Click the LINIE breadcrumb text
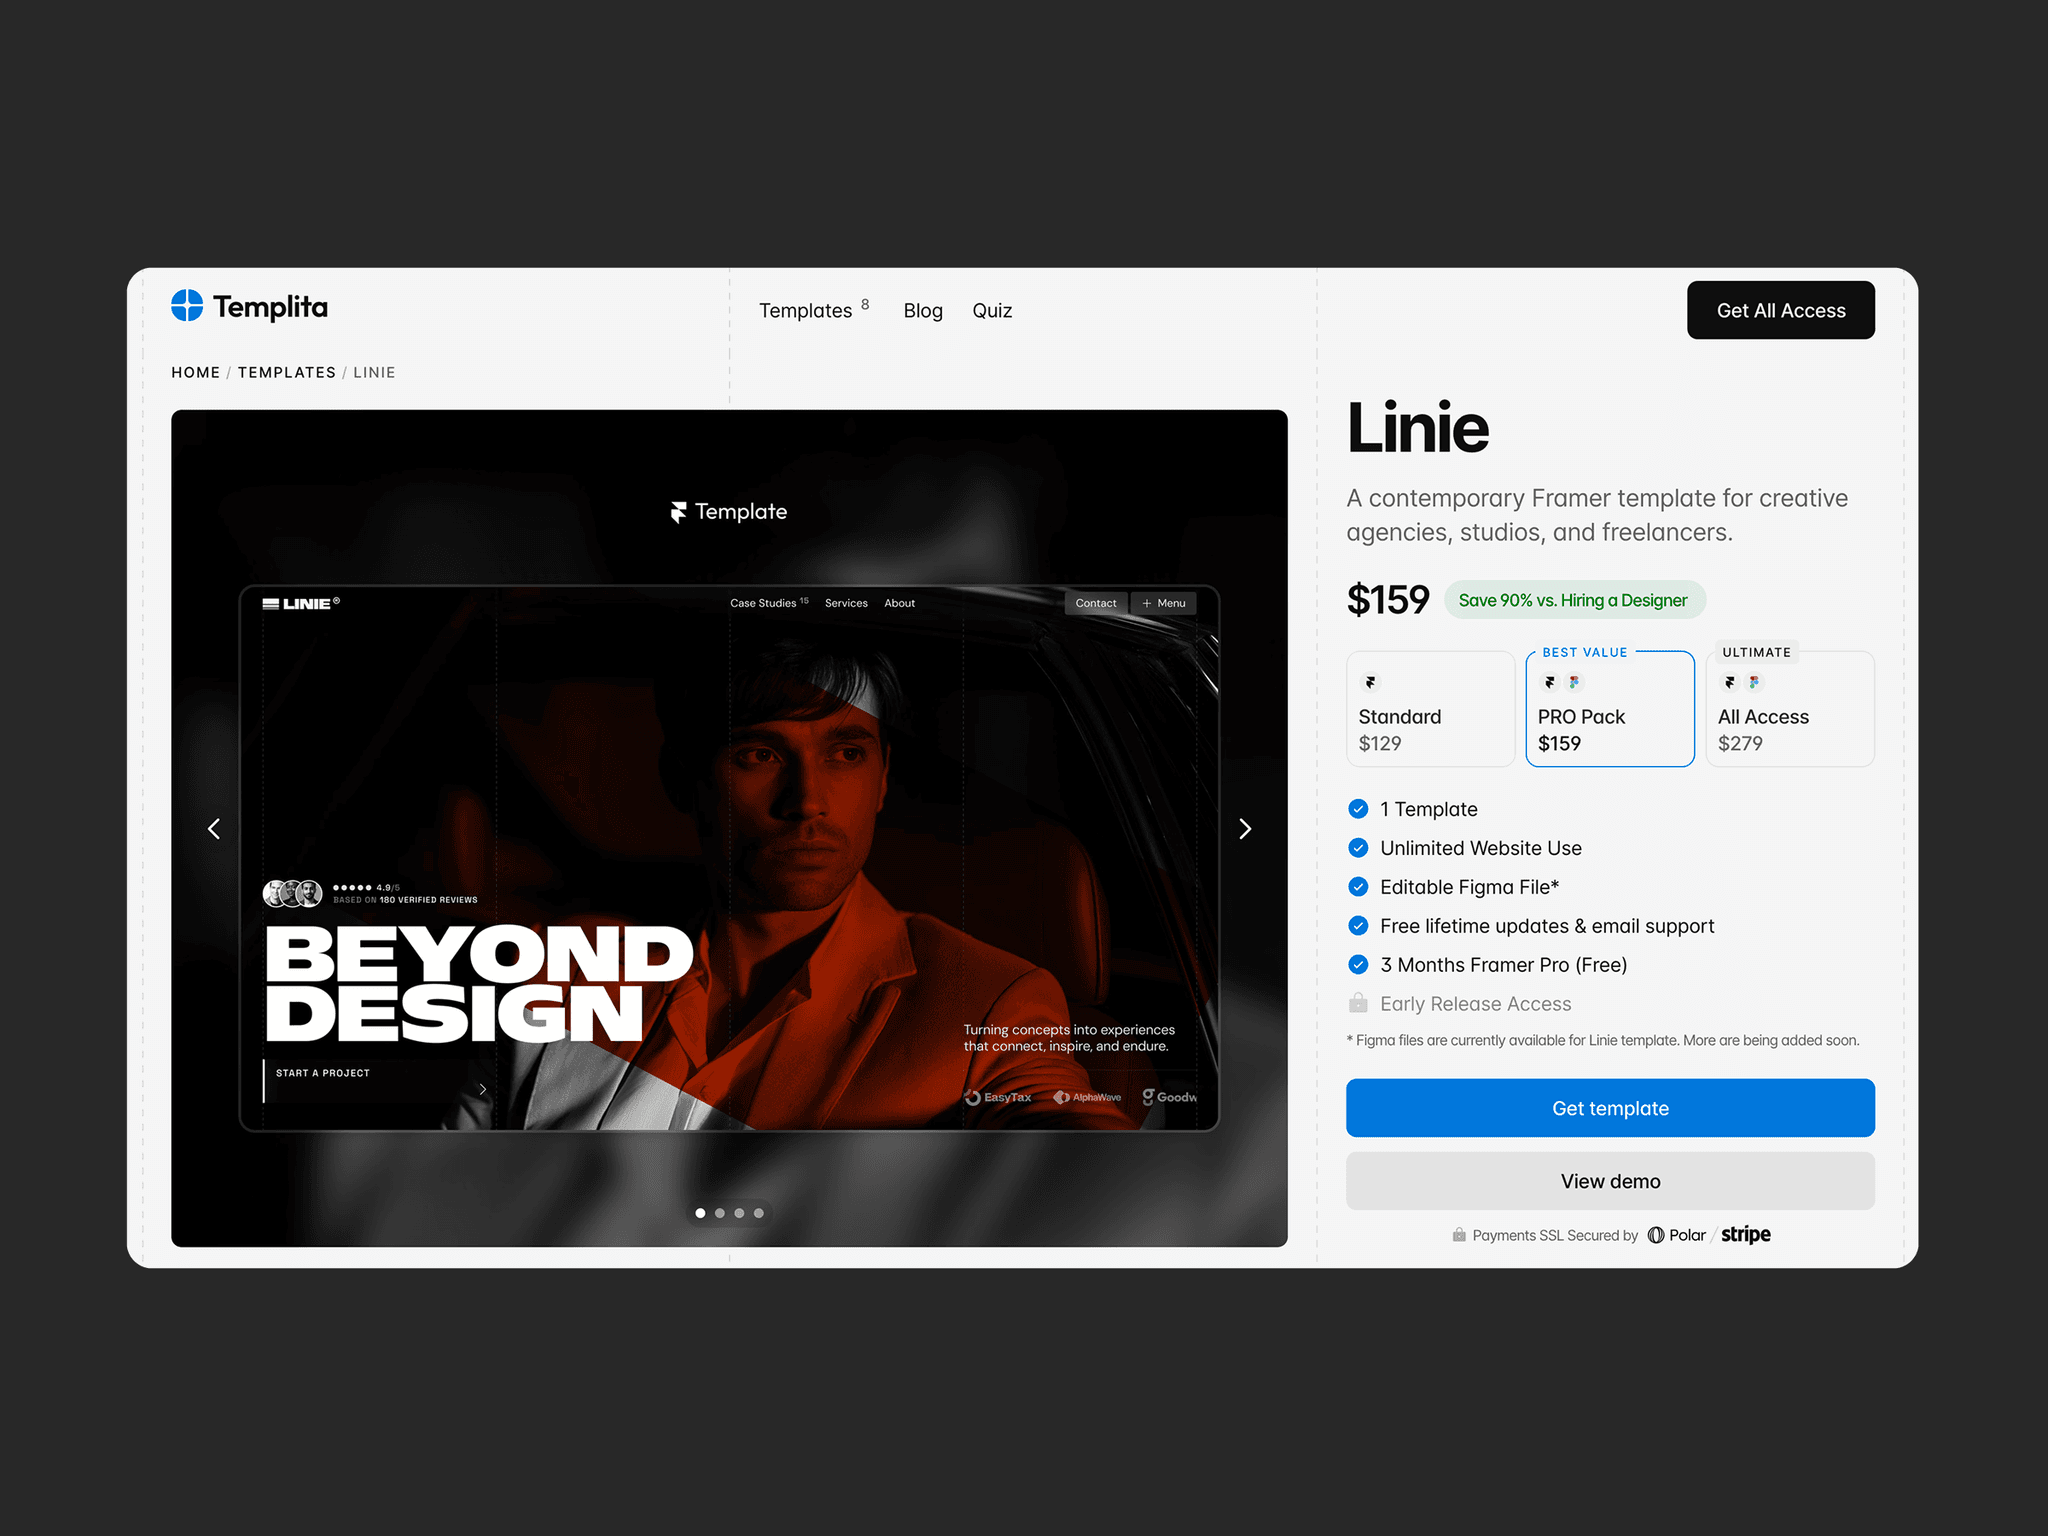The width and height of the screenshot is (2048, 1536). click(374, 373)
